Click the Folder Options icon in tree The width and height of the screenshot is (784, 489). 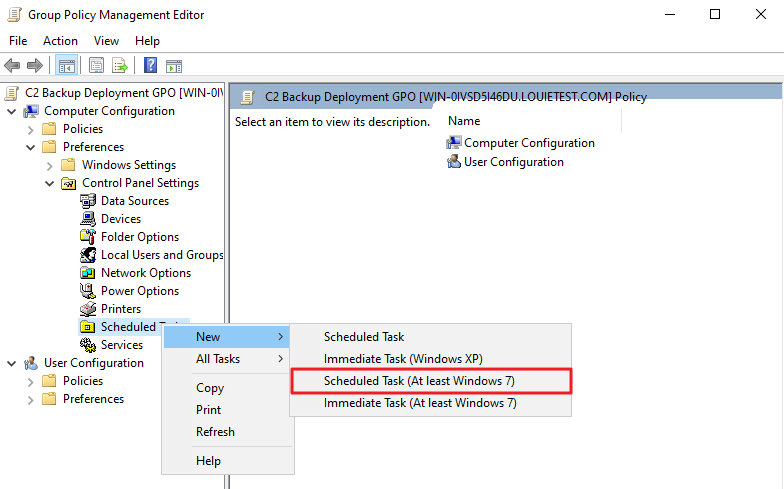[88, 237]
